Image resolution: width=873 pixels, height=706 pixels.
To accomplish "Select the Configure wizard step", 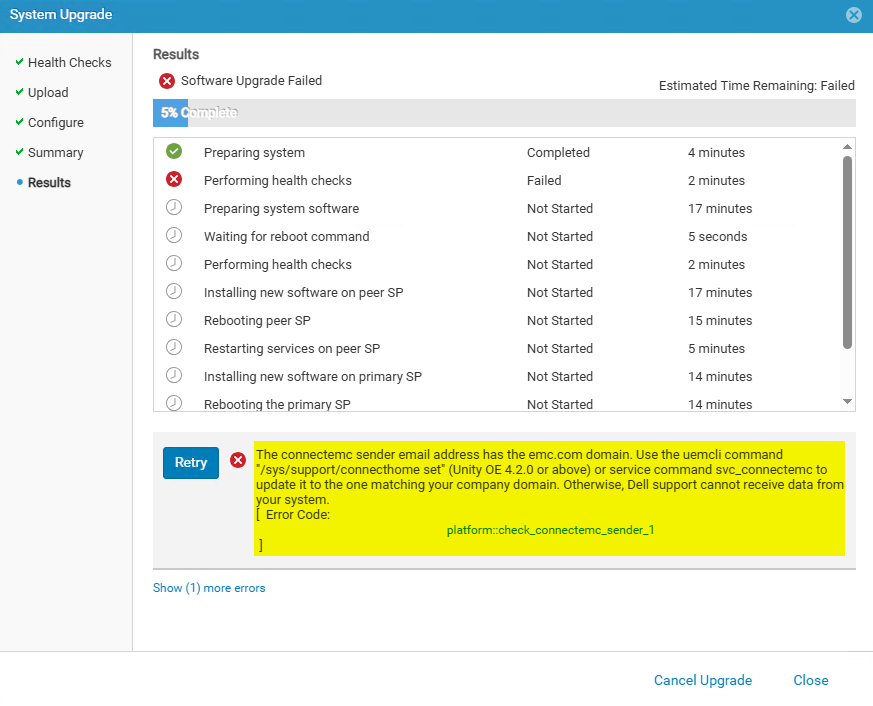I will 55,122.
